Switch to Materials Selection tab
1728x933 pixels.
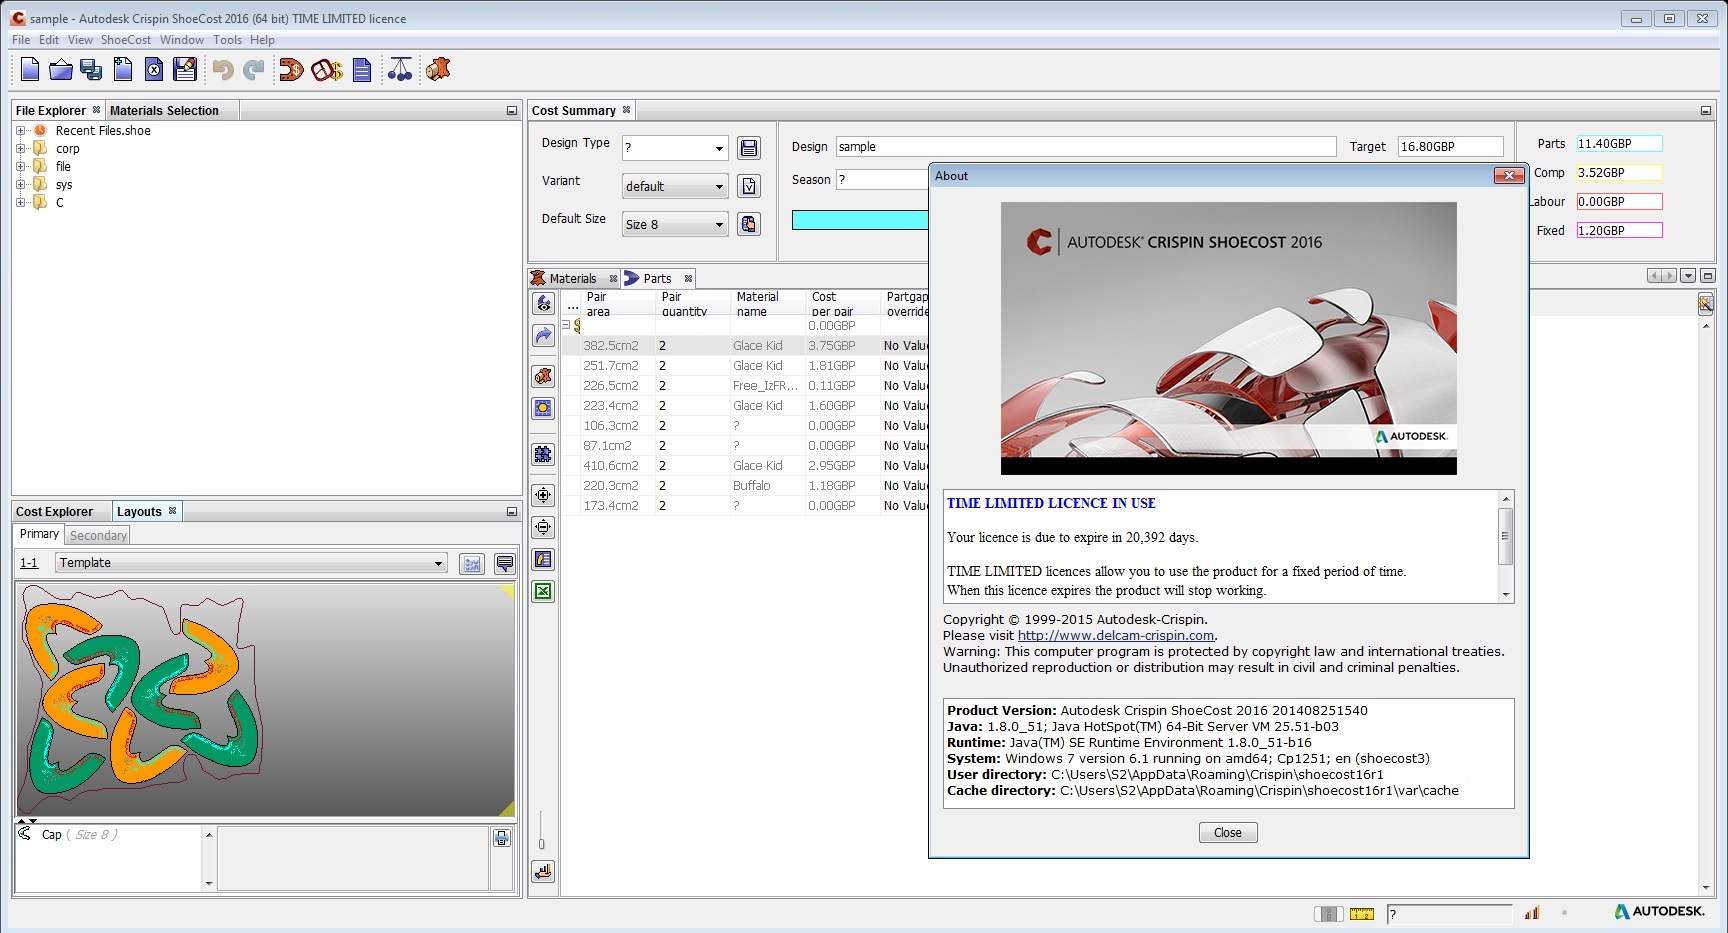point(164,111)
